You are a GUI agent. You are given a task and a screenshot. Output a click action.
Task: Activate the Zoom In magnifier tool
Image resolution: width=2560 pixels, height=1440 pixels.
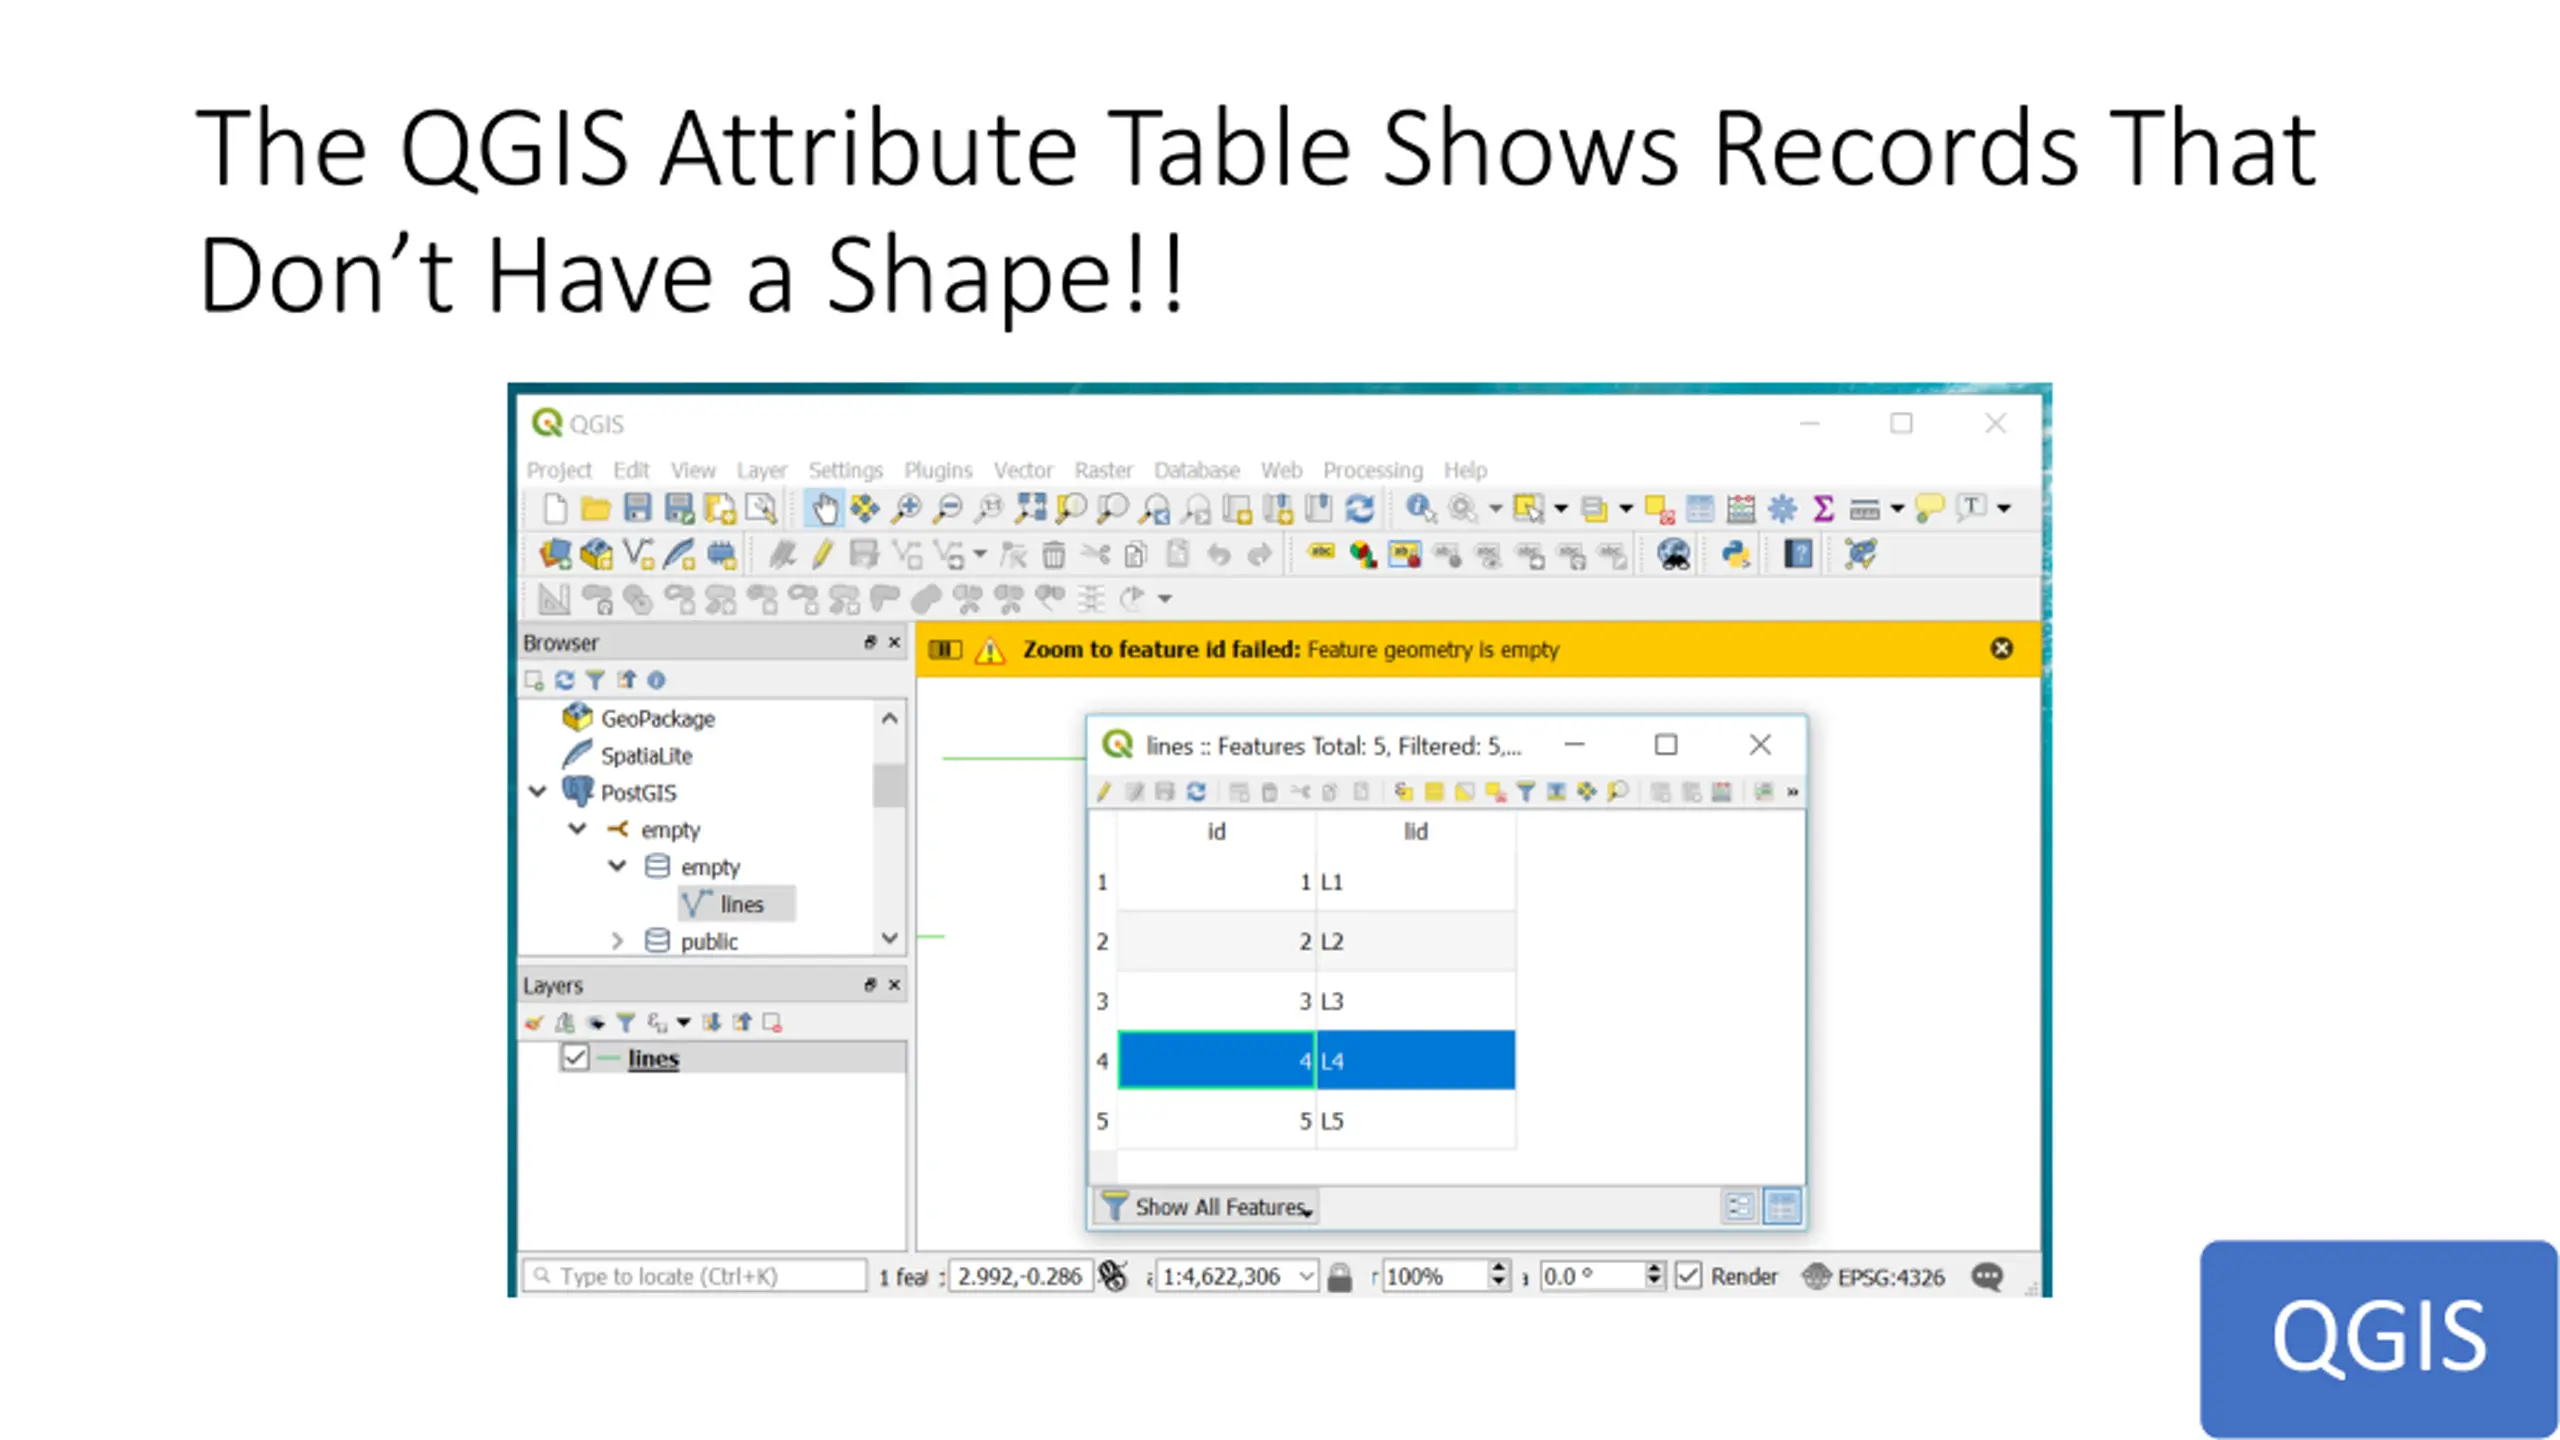pyautogui.click(x=907, y=509)
